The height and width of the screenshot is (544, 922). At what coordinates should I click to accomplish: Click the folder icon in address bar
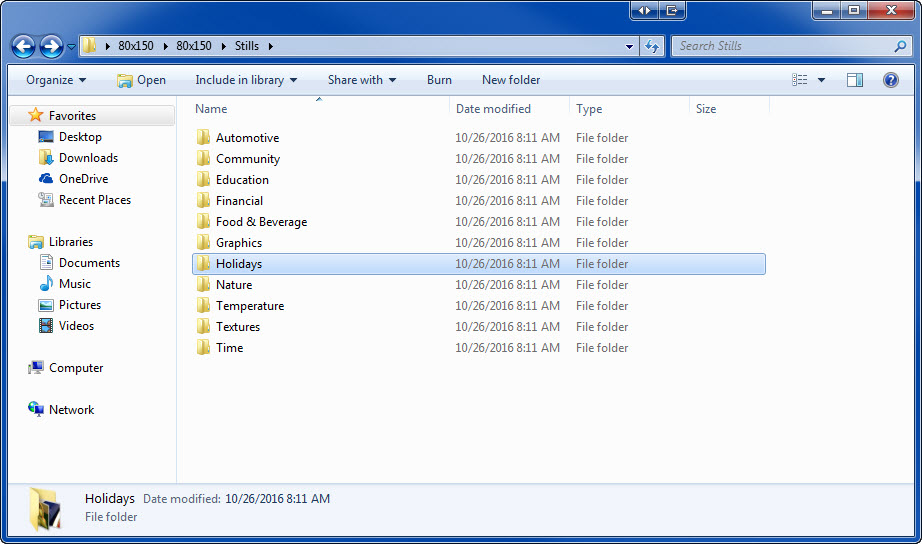(x=89, y=45)
